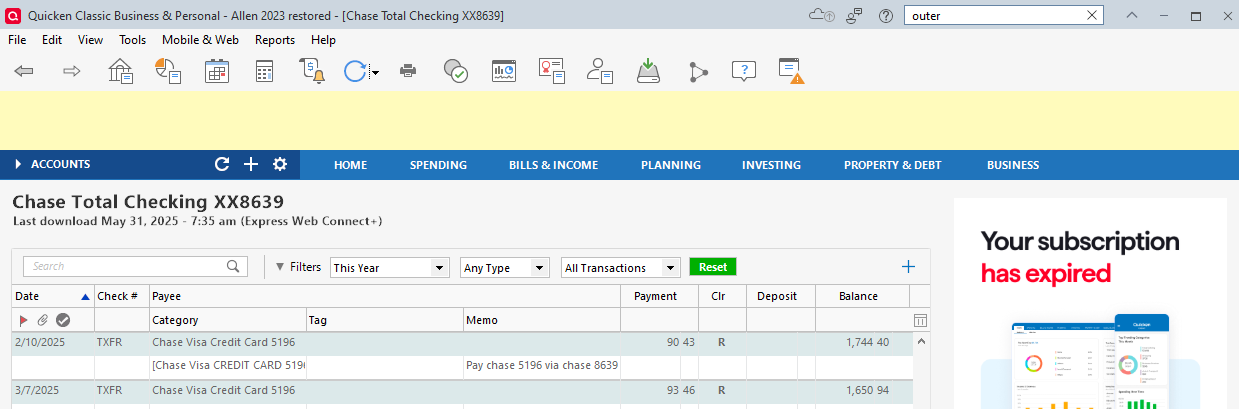Screen dimensions: 1239x409
Task: Switch to the INVESTING tab
Action: pos(771,165)
